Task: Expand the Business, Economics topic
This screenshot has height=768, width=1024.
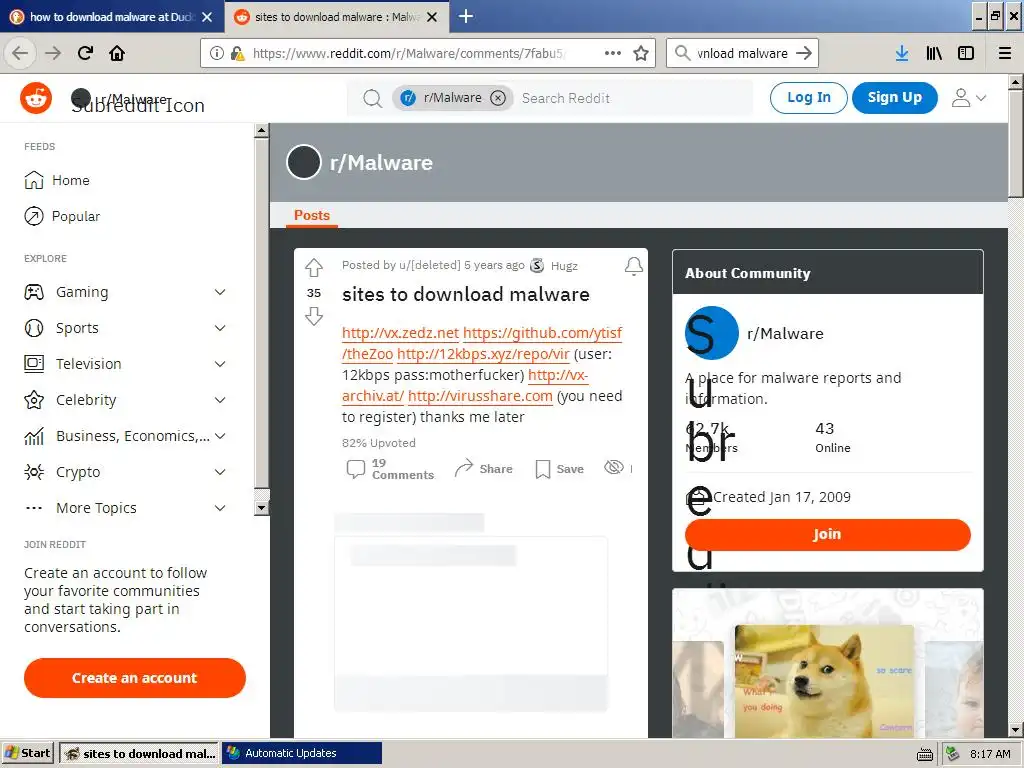Action: point(220,436)
